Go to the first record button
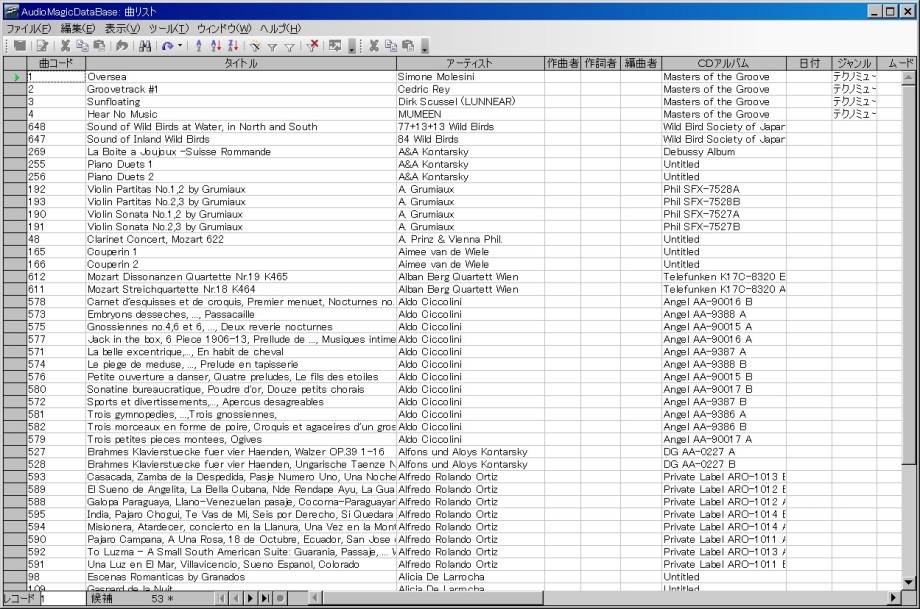Screen dimensions: 920x609 [x=221, y=598]
